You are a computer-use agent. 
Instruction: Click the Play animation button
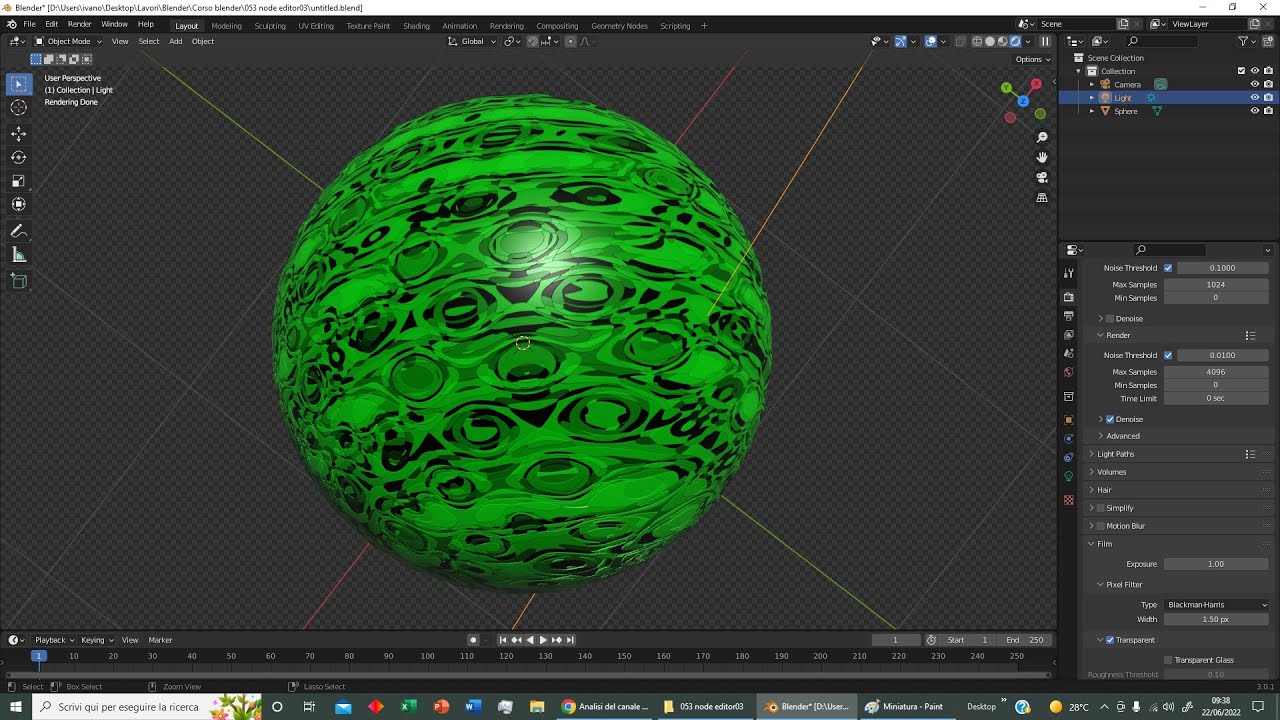pyautogui.click(x=543, y=640)
